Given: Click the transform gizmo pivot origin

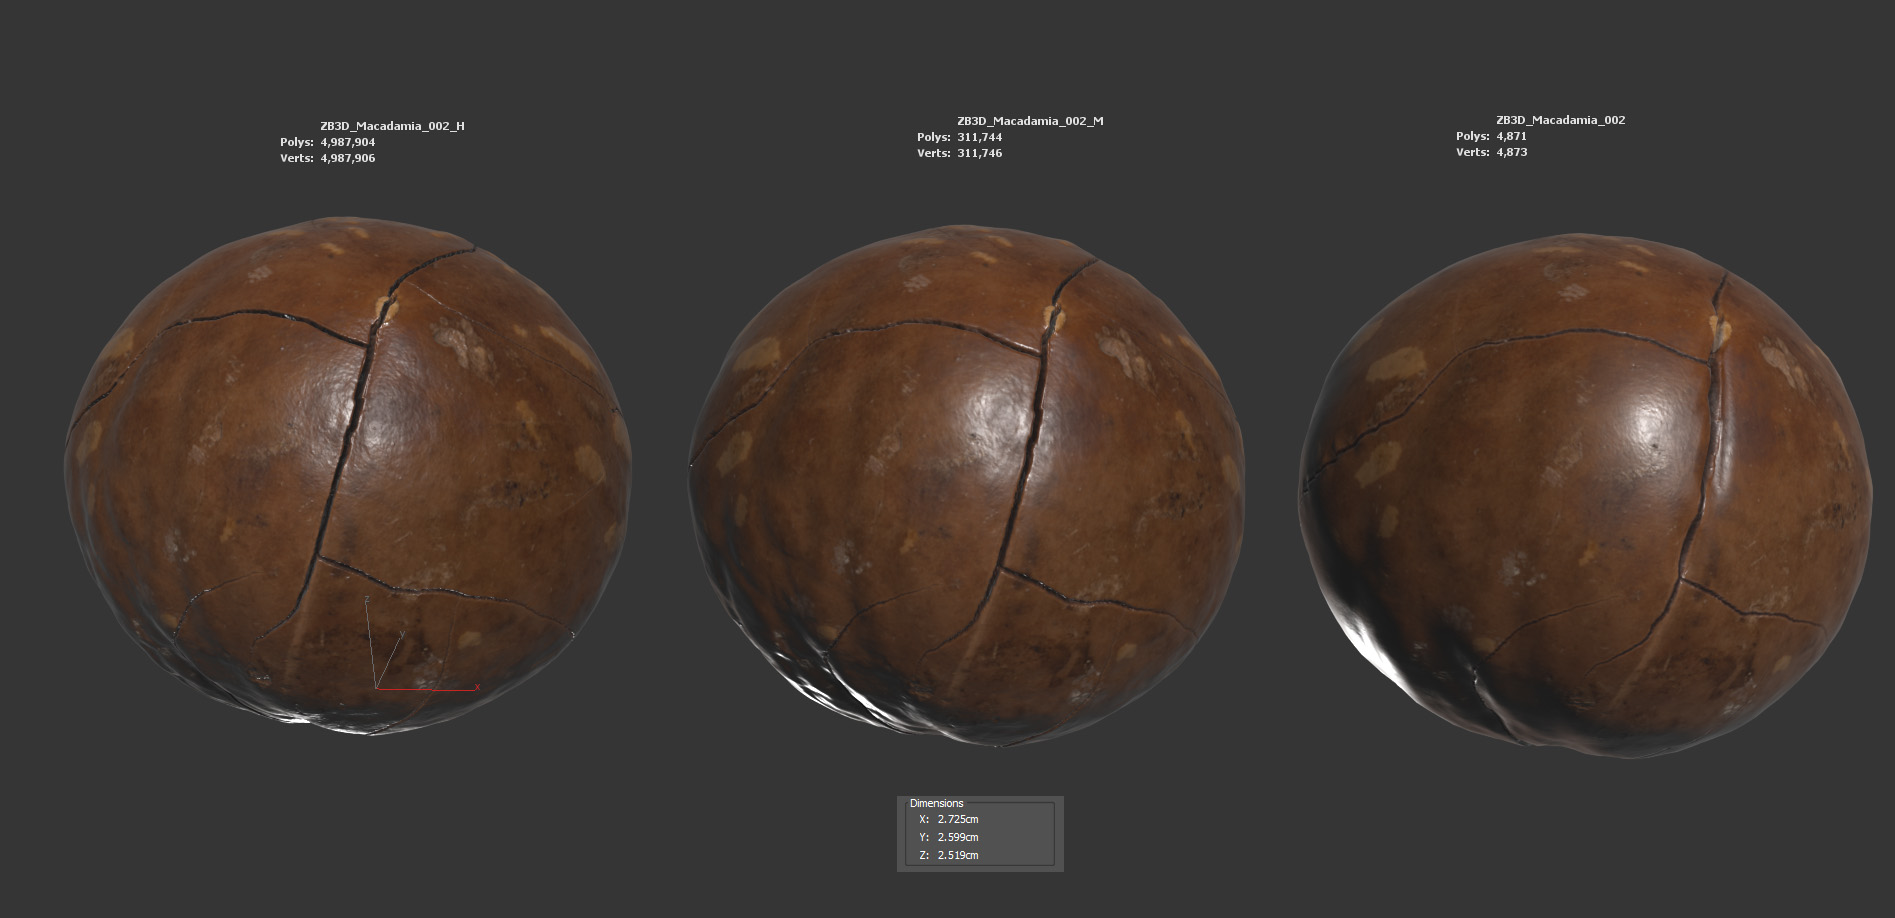Looking at the screenshot, I should [x=377, y=688].
